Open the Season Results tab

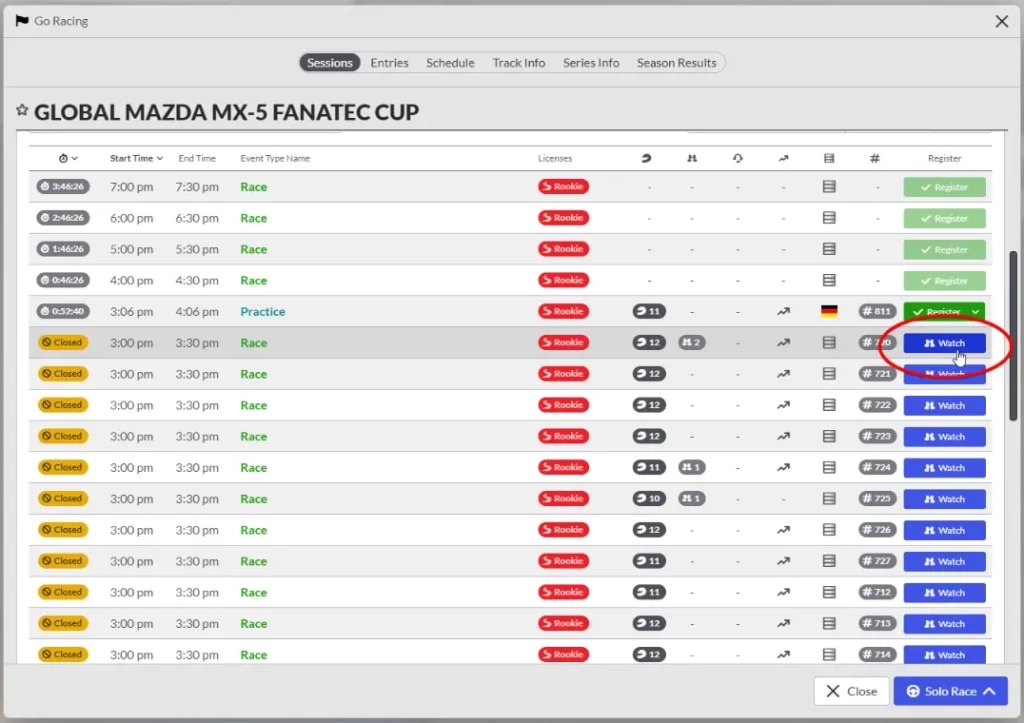pos(677,63)
